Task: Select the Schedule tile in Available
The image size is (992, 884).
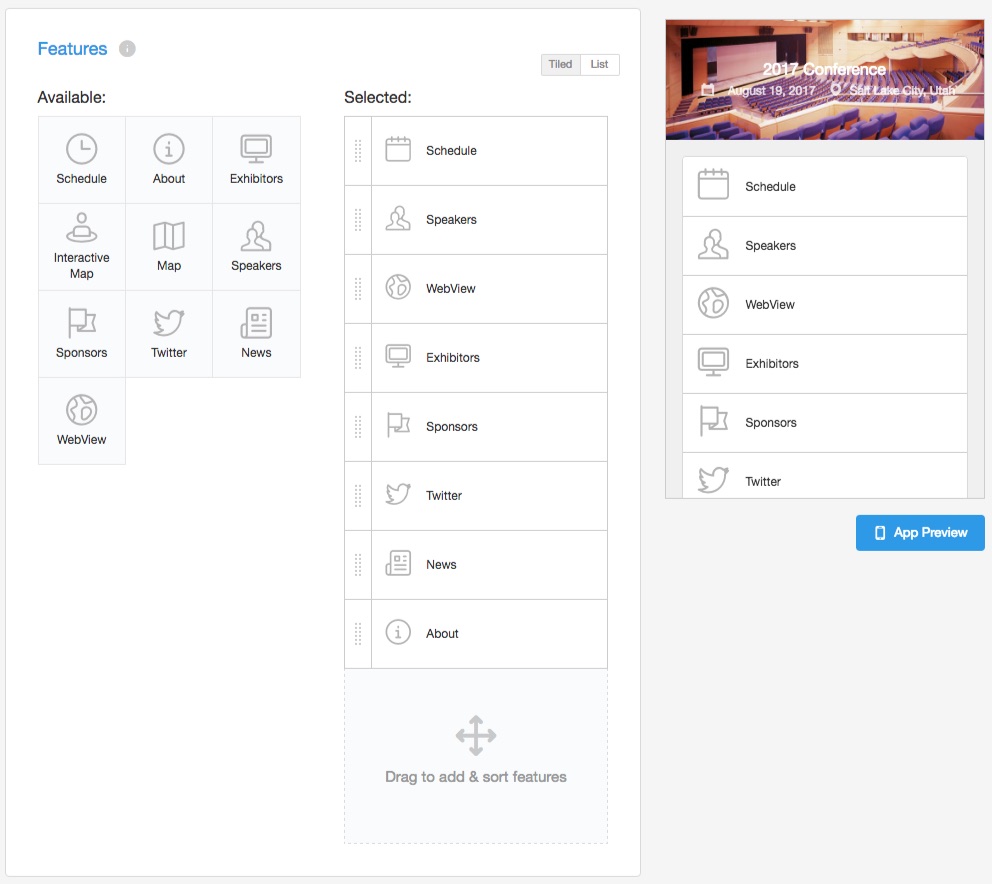Action: pyautogui.click(x=82, y=160)
